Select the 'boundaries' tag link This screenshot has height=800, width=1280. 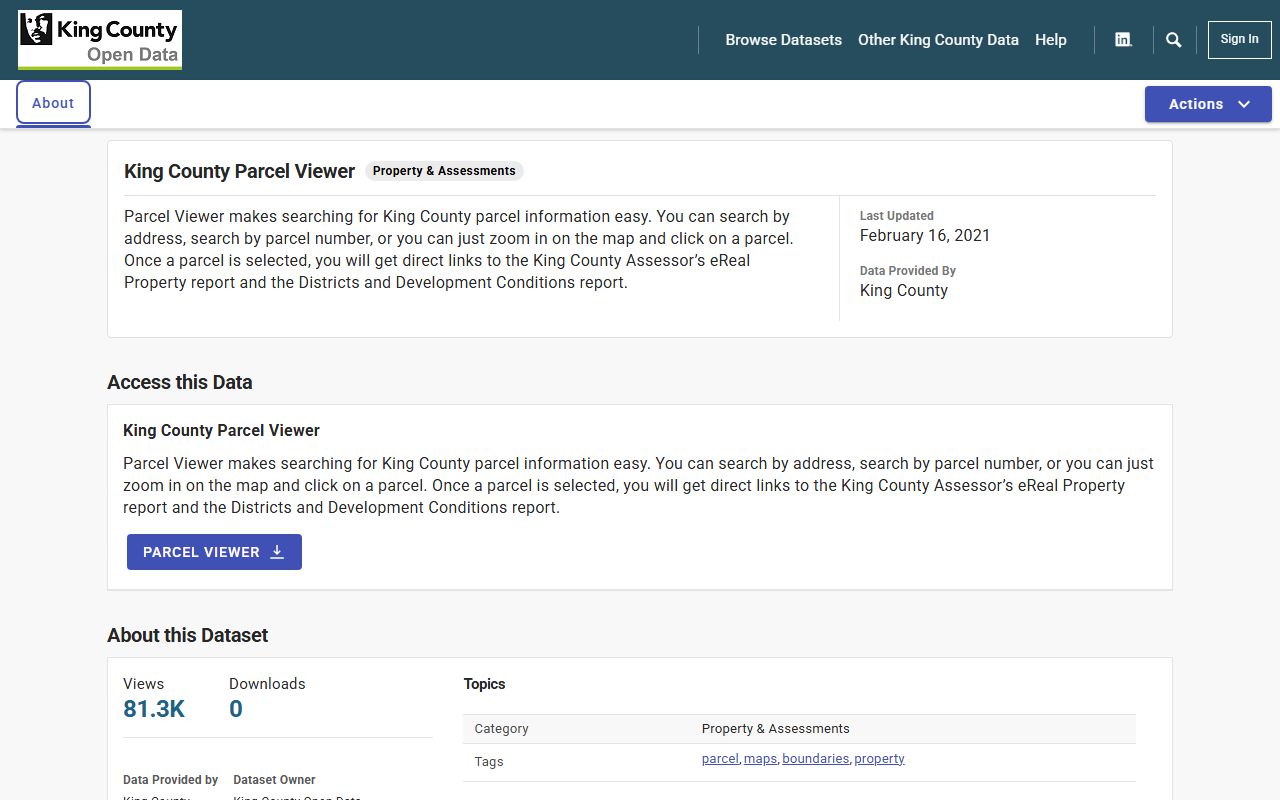click(x=815, y=759)
